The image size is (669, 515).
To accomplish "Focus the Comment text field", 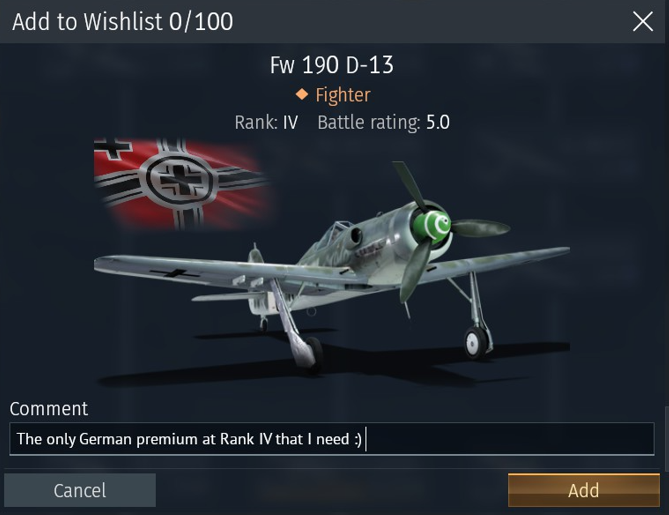I will click(x=332, y=439).
